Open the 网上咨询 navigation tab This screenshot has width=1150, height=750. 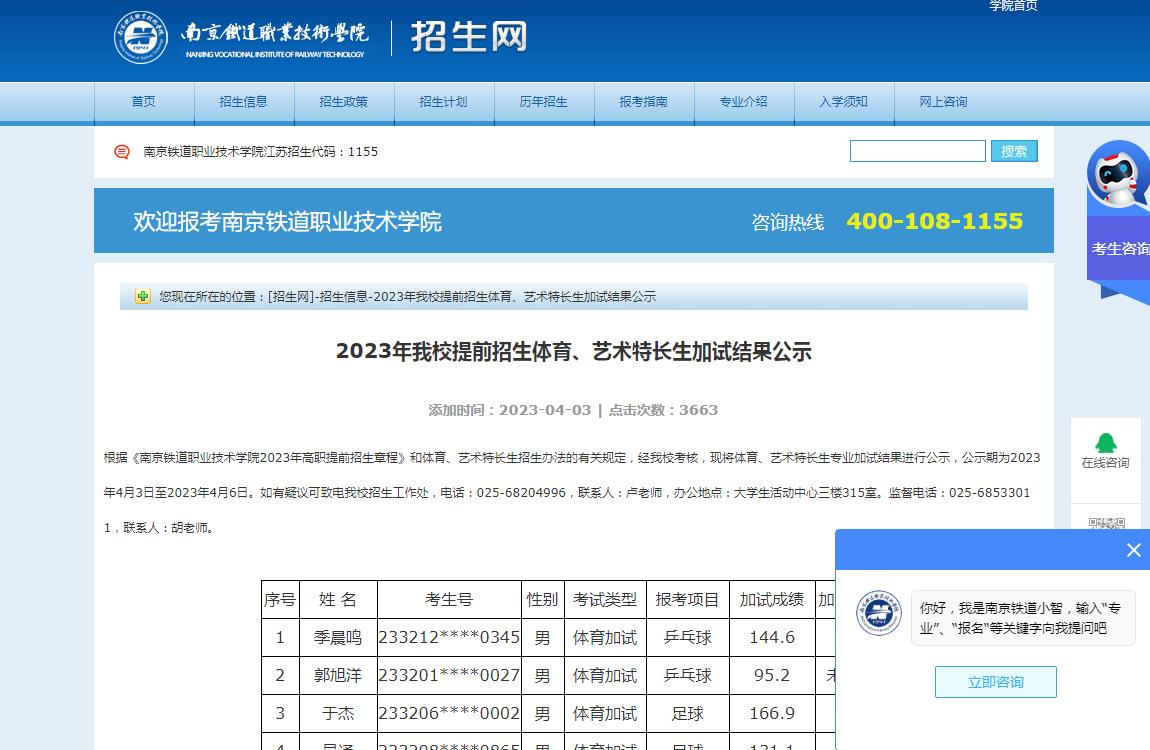[944, 102]
